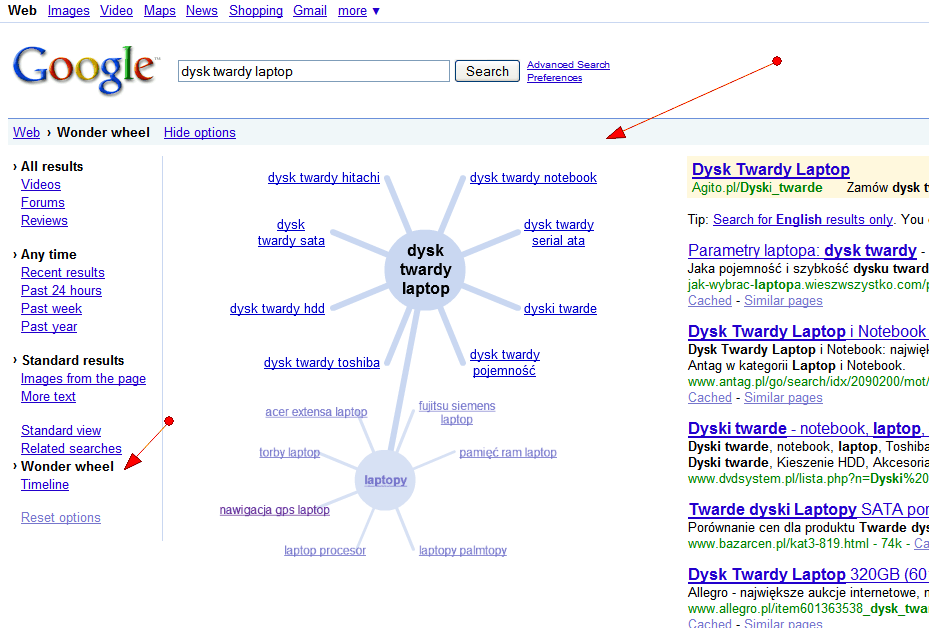Select 'laptopy palmtopy' faded spoke
The height and width of the screenshot is (628, 929).
point(463,550)
